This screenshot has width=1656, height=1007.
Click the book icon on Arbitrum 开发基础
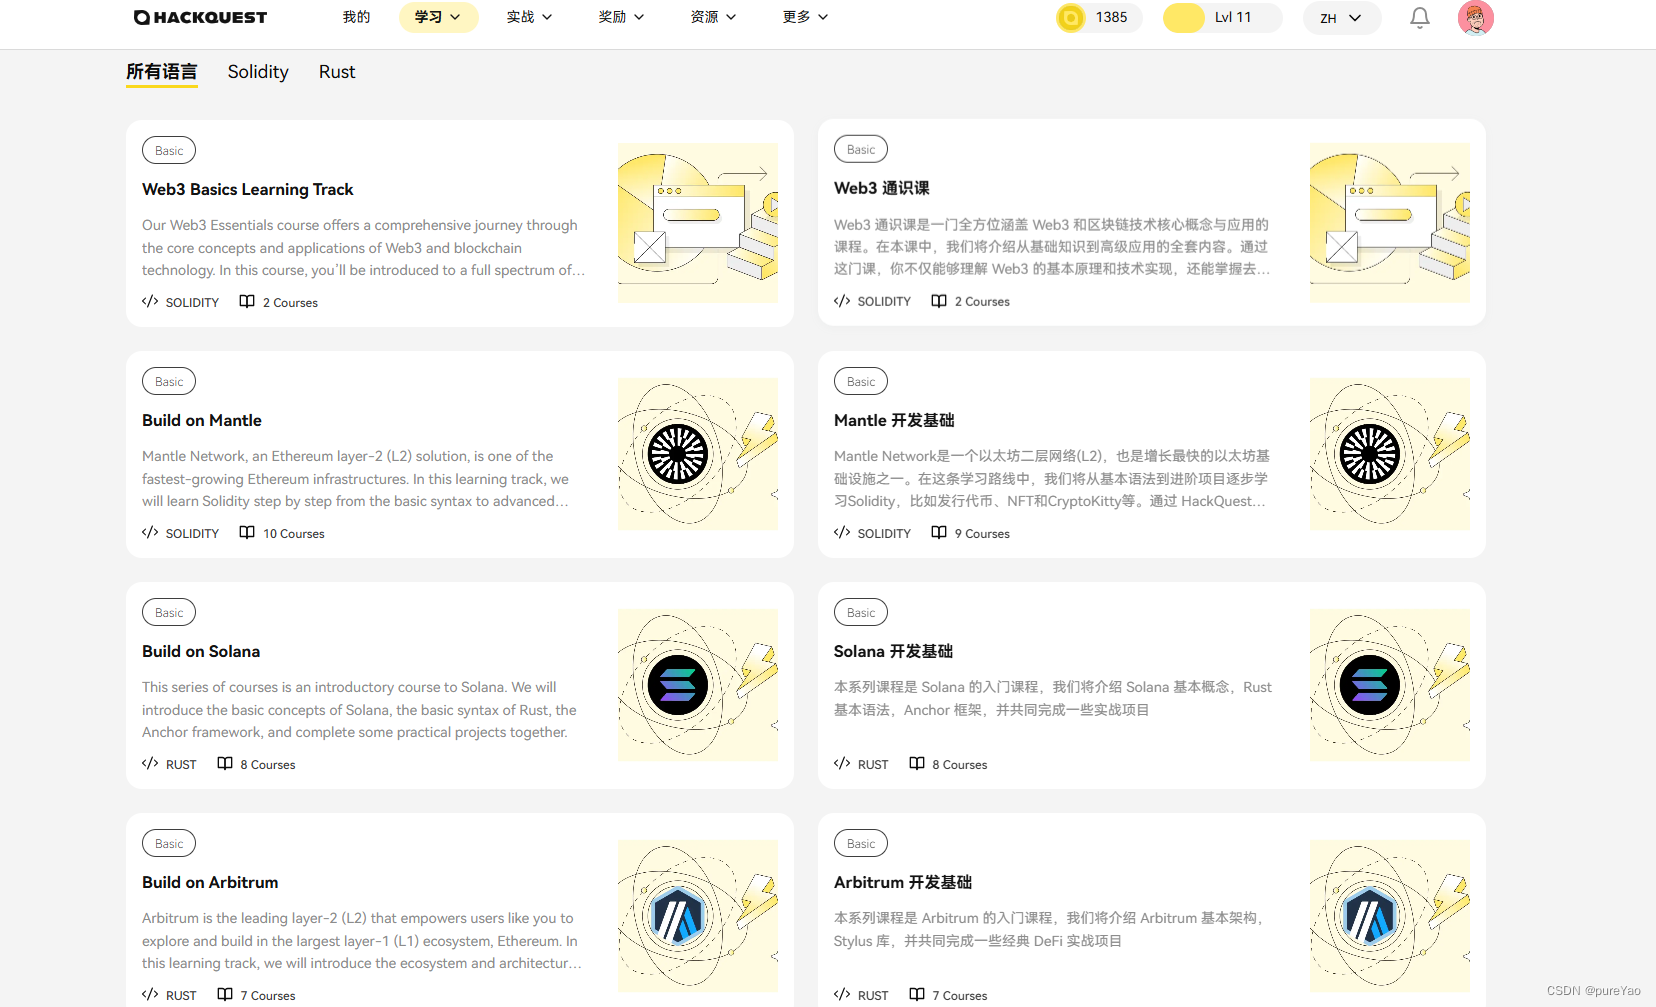coord(917,994)
